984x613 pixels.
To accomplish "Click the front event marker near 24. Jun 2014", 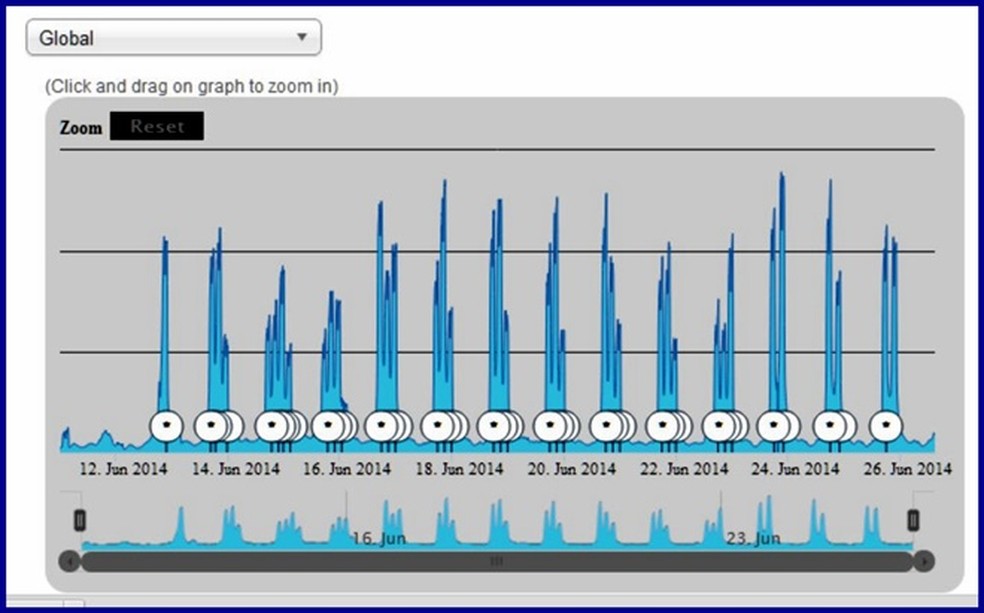I will pos(773,427).
